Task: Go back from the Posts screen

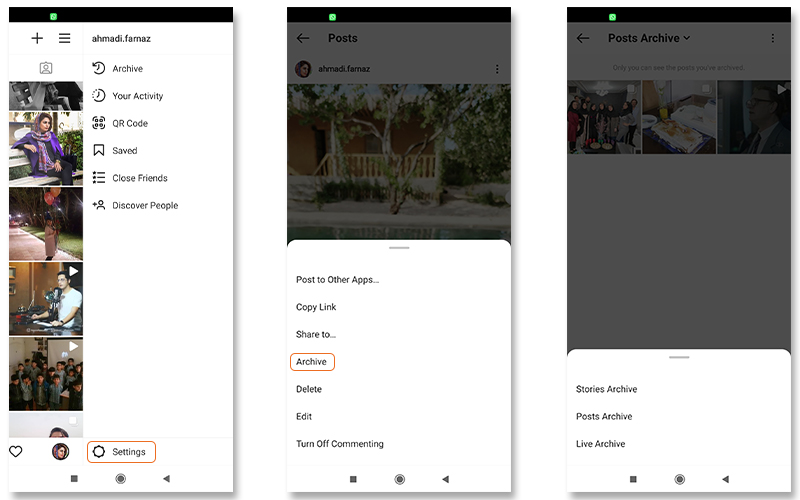Action: (x=303, y=38)
